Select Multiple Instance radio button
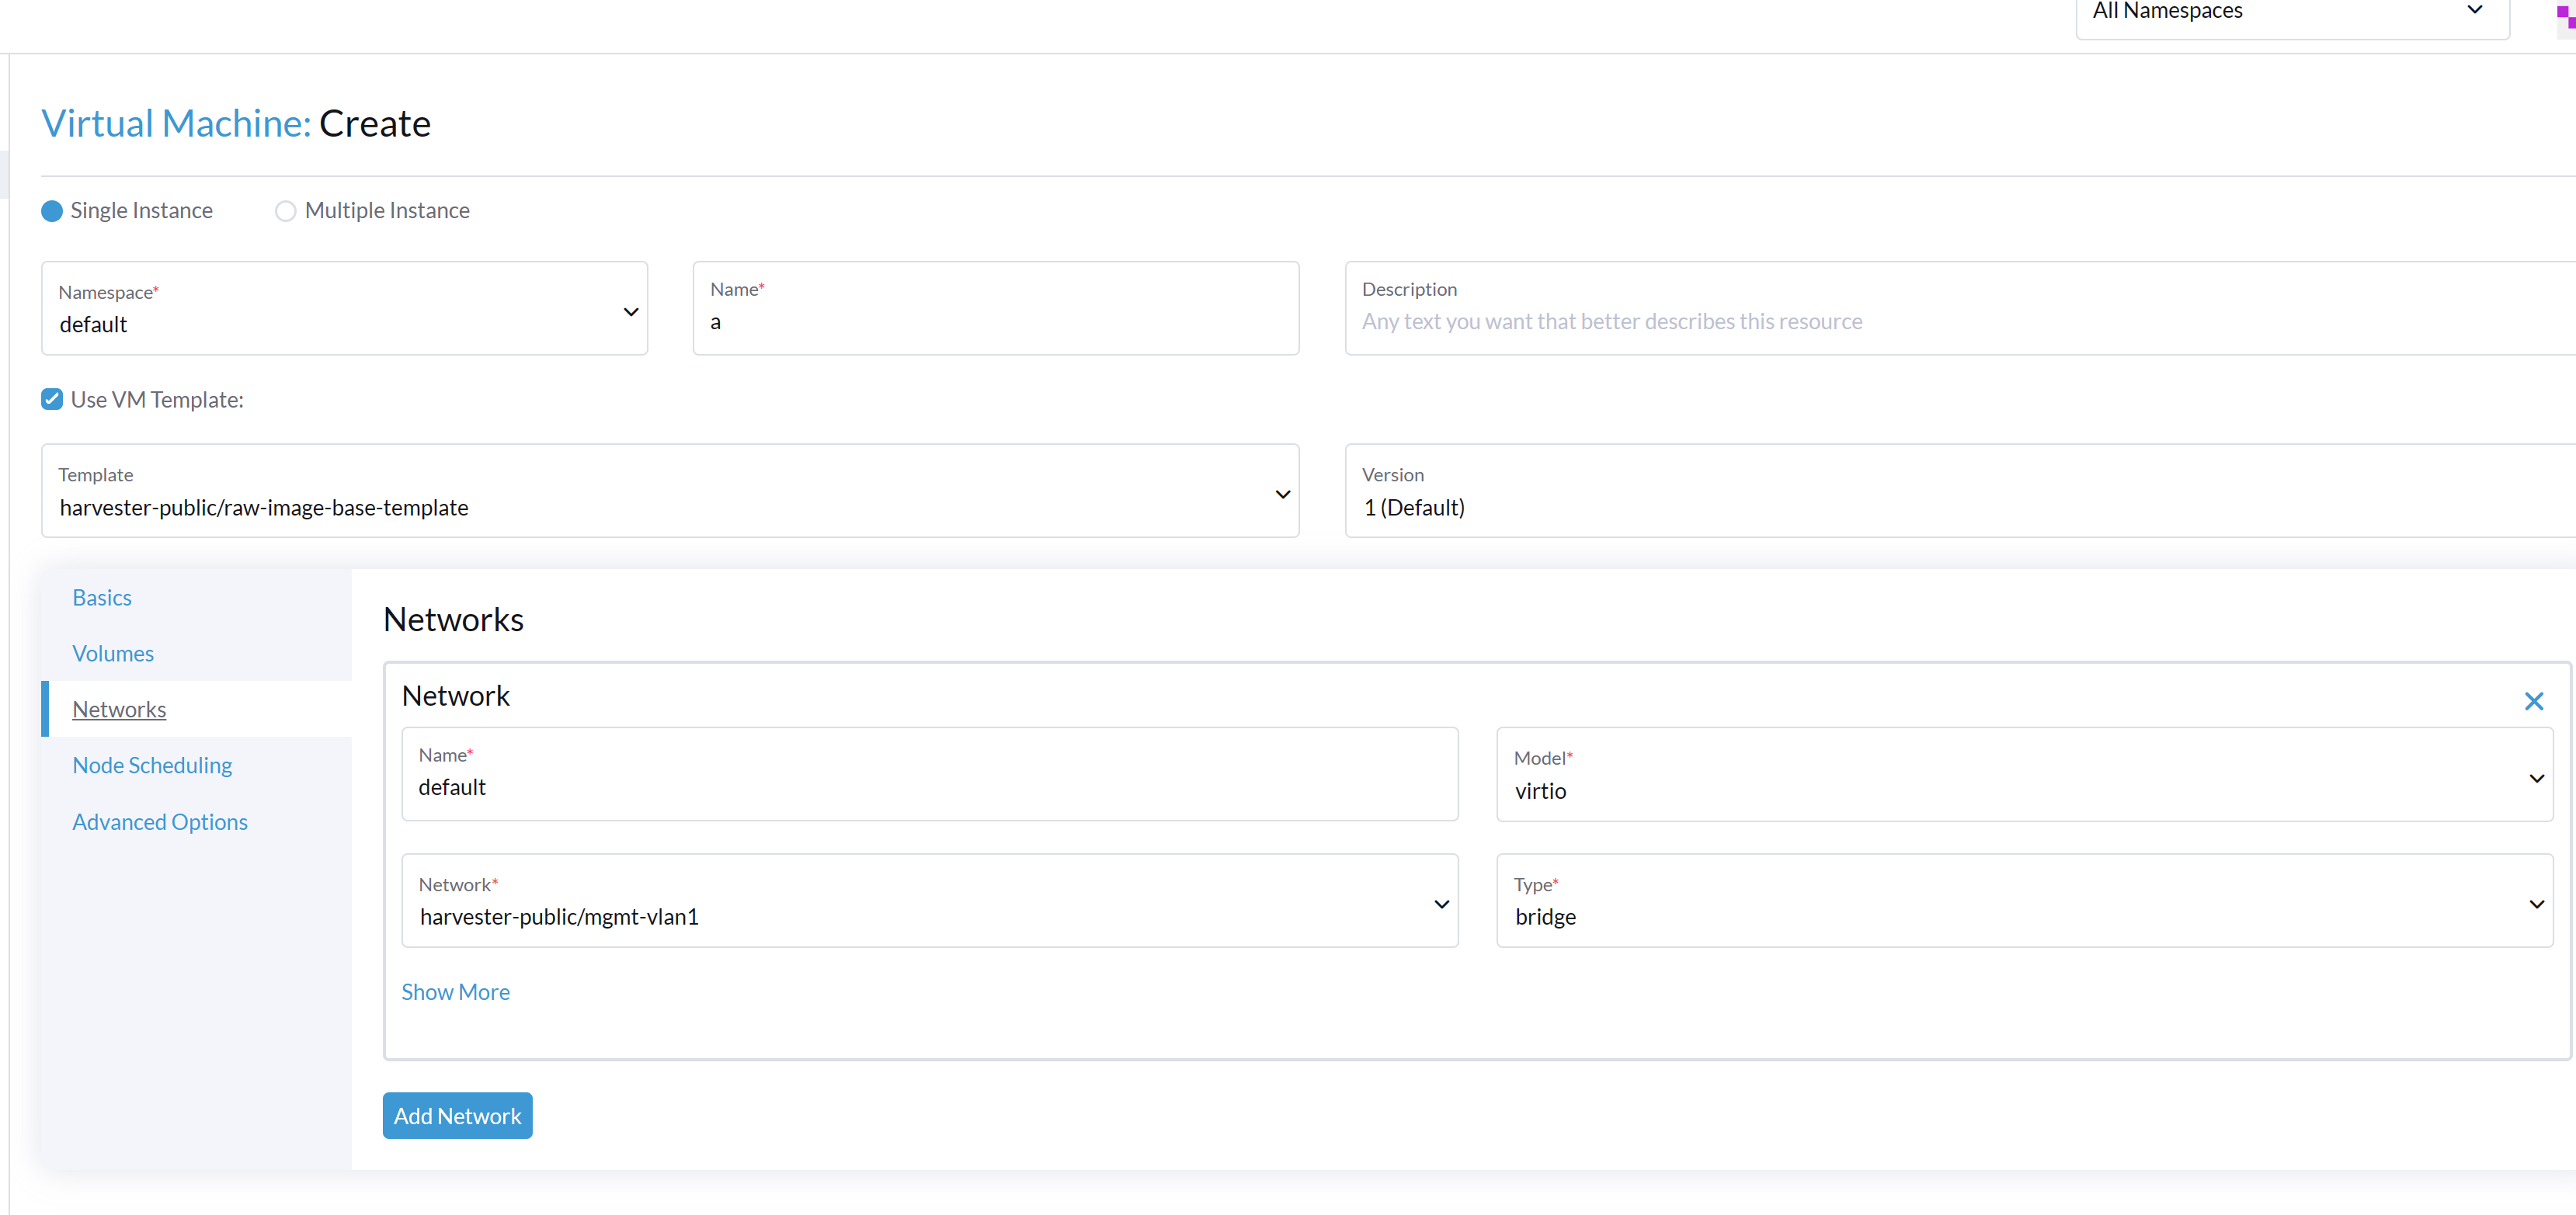Screen dimensions: 2576x1215 coord(286,211)
